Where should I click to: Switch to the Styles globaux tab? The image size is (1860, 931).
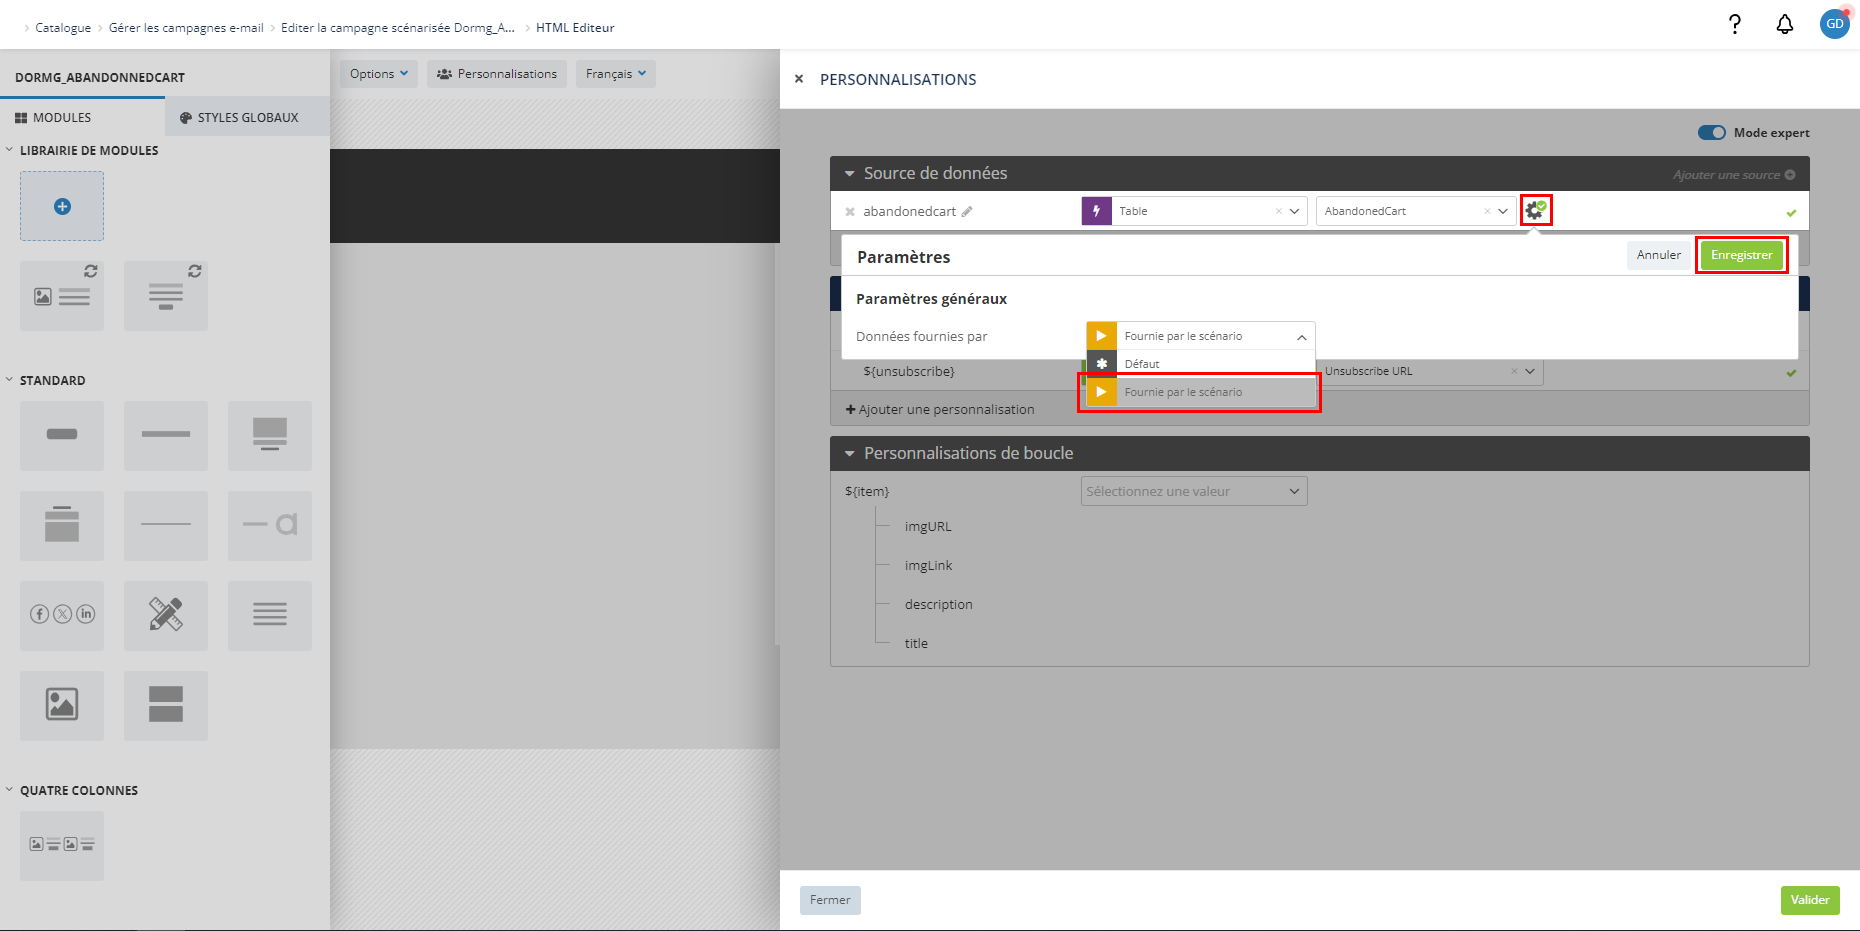247,117
